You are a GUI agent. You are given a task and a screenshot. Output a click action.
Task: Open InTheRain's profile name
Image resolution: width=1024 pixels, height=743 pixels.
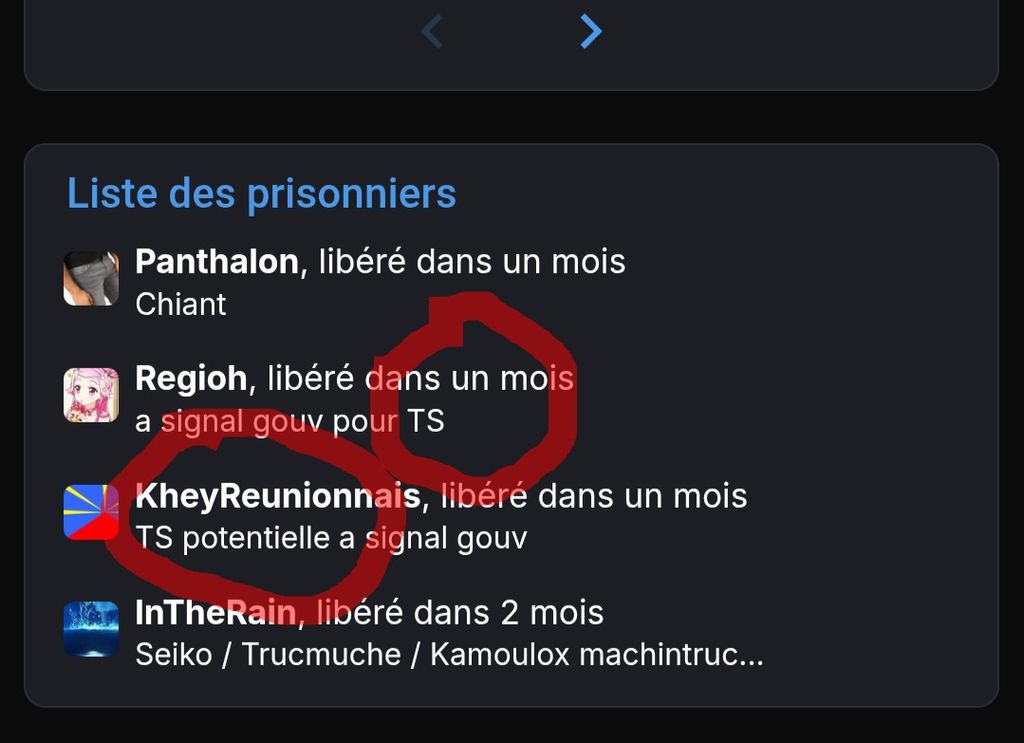[x=216, y=613]
